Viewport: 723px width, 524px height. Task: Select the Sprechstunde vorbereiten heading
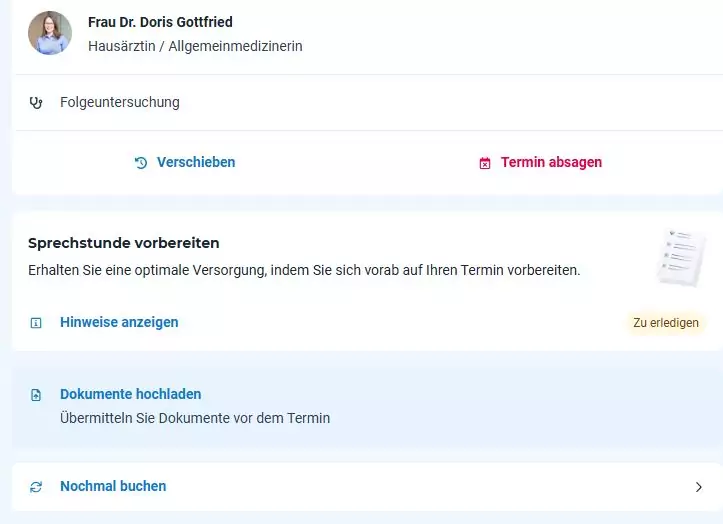click(124, 243)
